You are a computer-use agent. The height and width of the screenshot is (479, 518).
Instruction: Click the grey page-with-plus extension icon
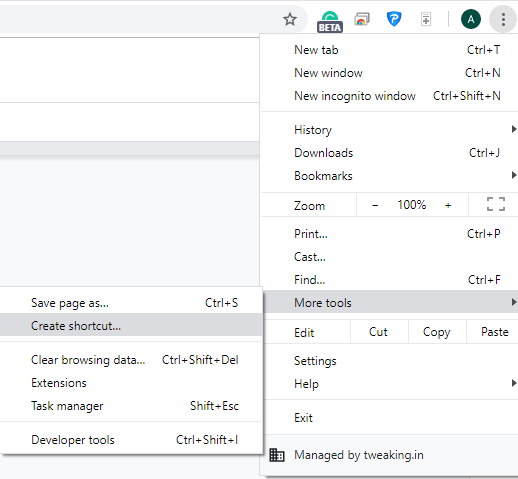[426, 19]
